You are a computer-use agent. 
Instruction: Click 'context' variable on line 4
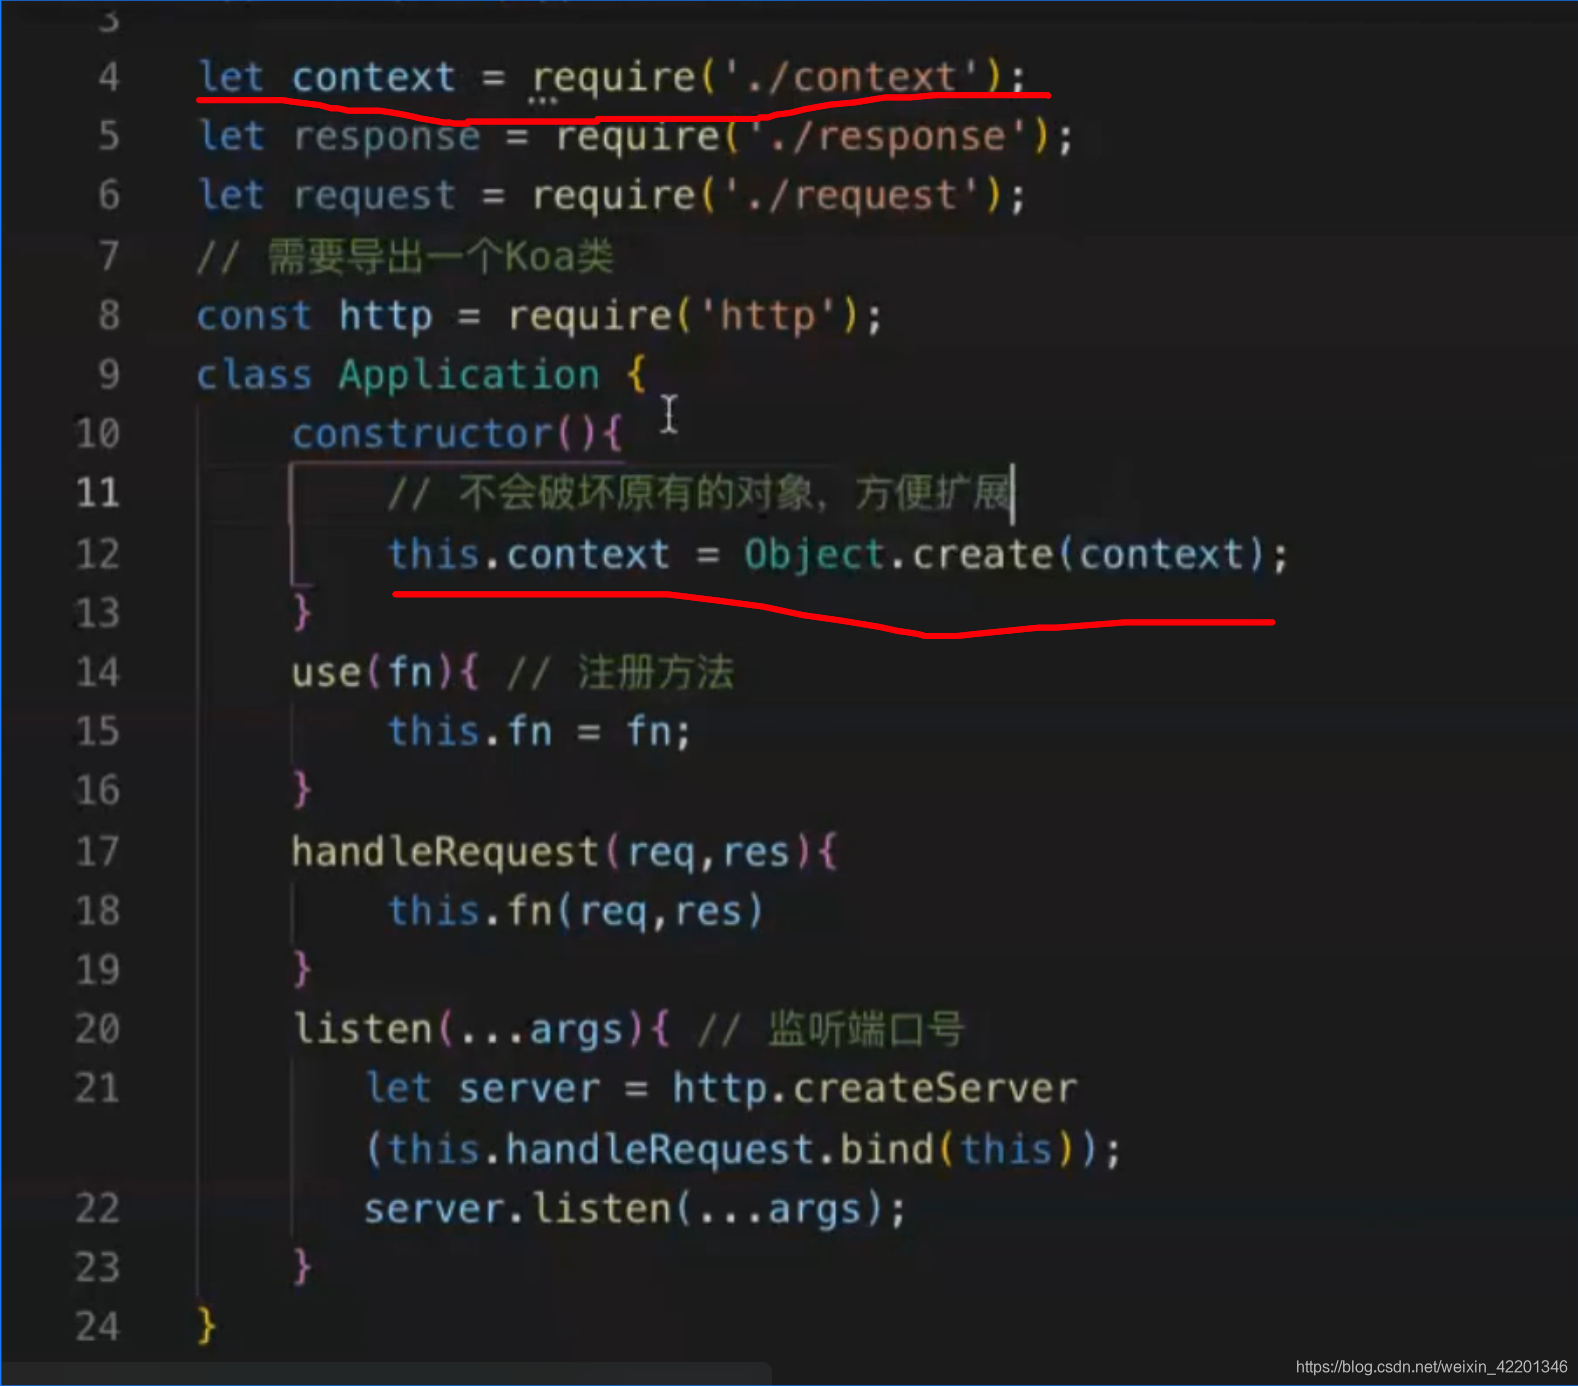pyautogui.click(x=373, y=77)
